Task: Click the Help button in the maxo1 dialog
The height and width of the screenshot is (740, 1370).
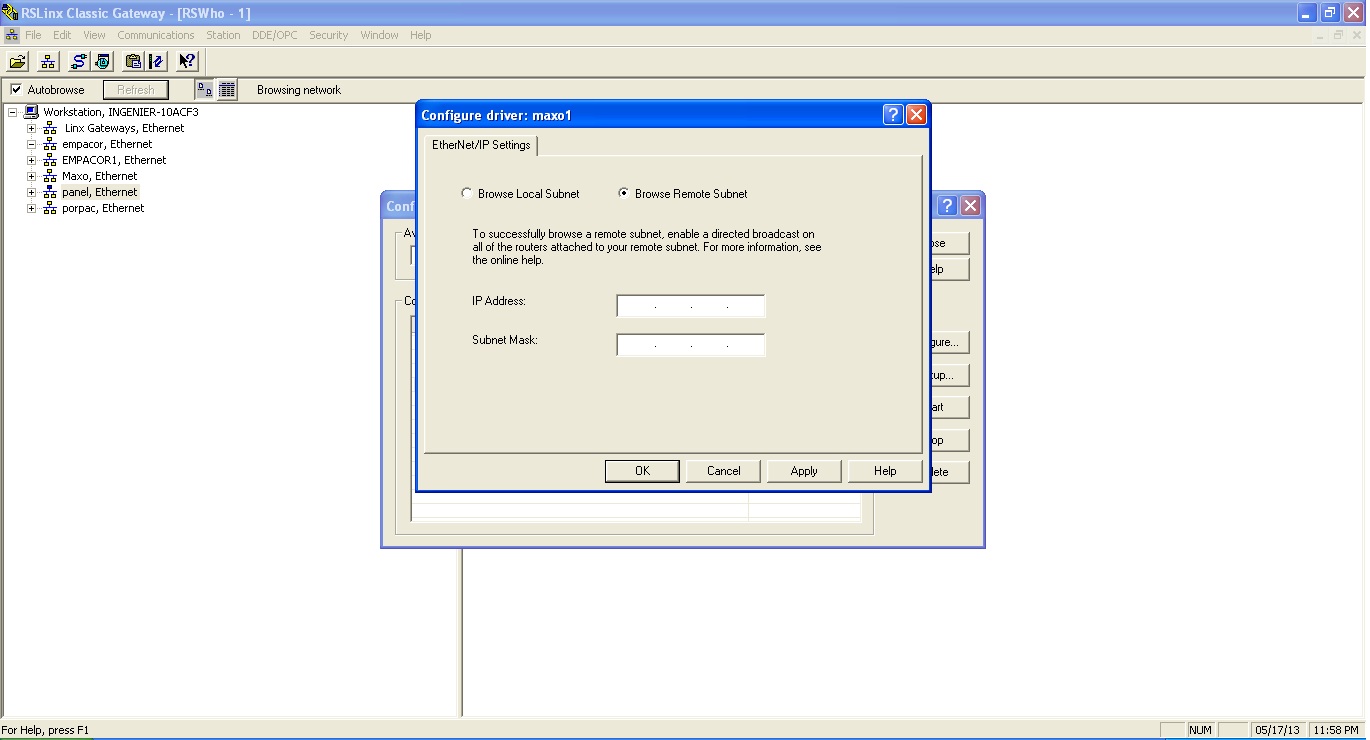Action: [885, 471]
